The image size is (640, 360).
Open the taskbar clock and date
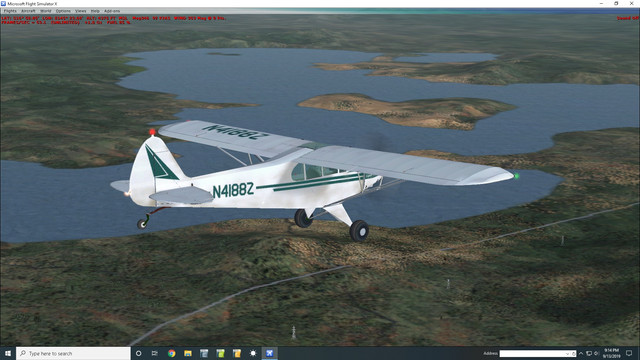[611, 353]
